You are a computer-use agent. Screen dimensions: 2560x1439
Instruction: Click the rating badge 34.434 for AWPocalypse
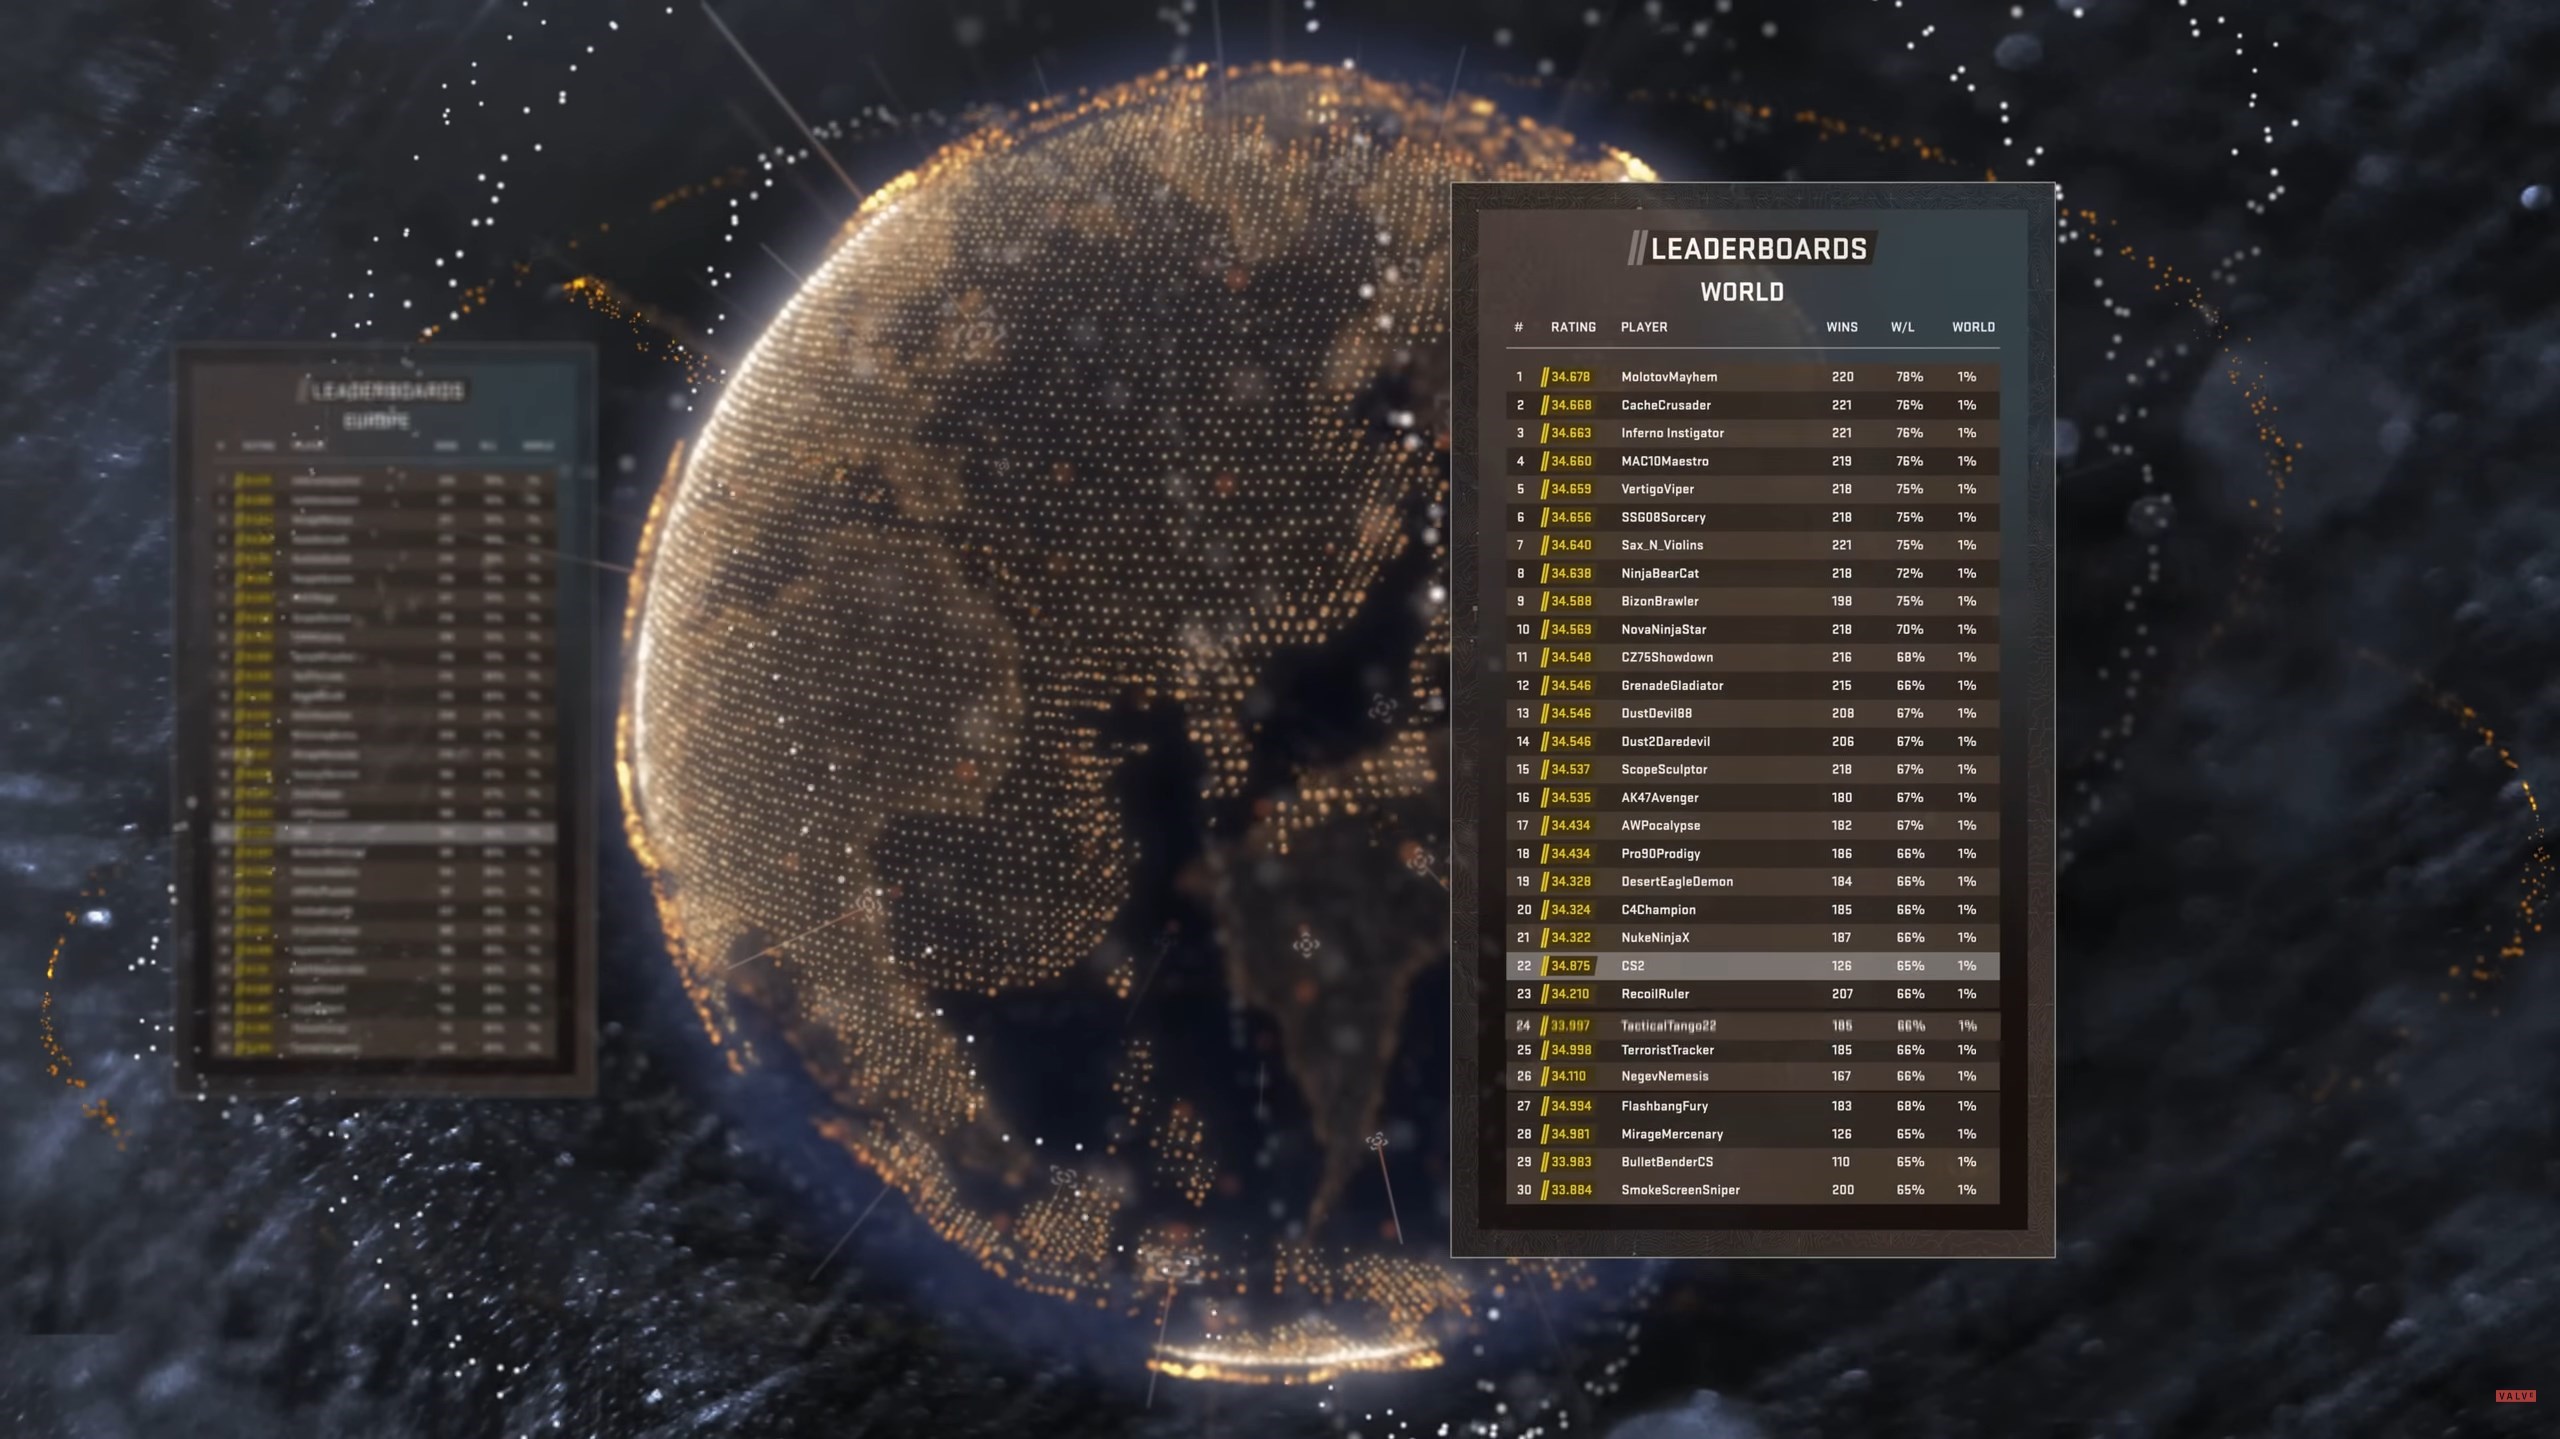1570,825
